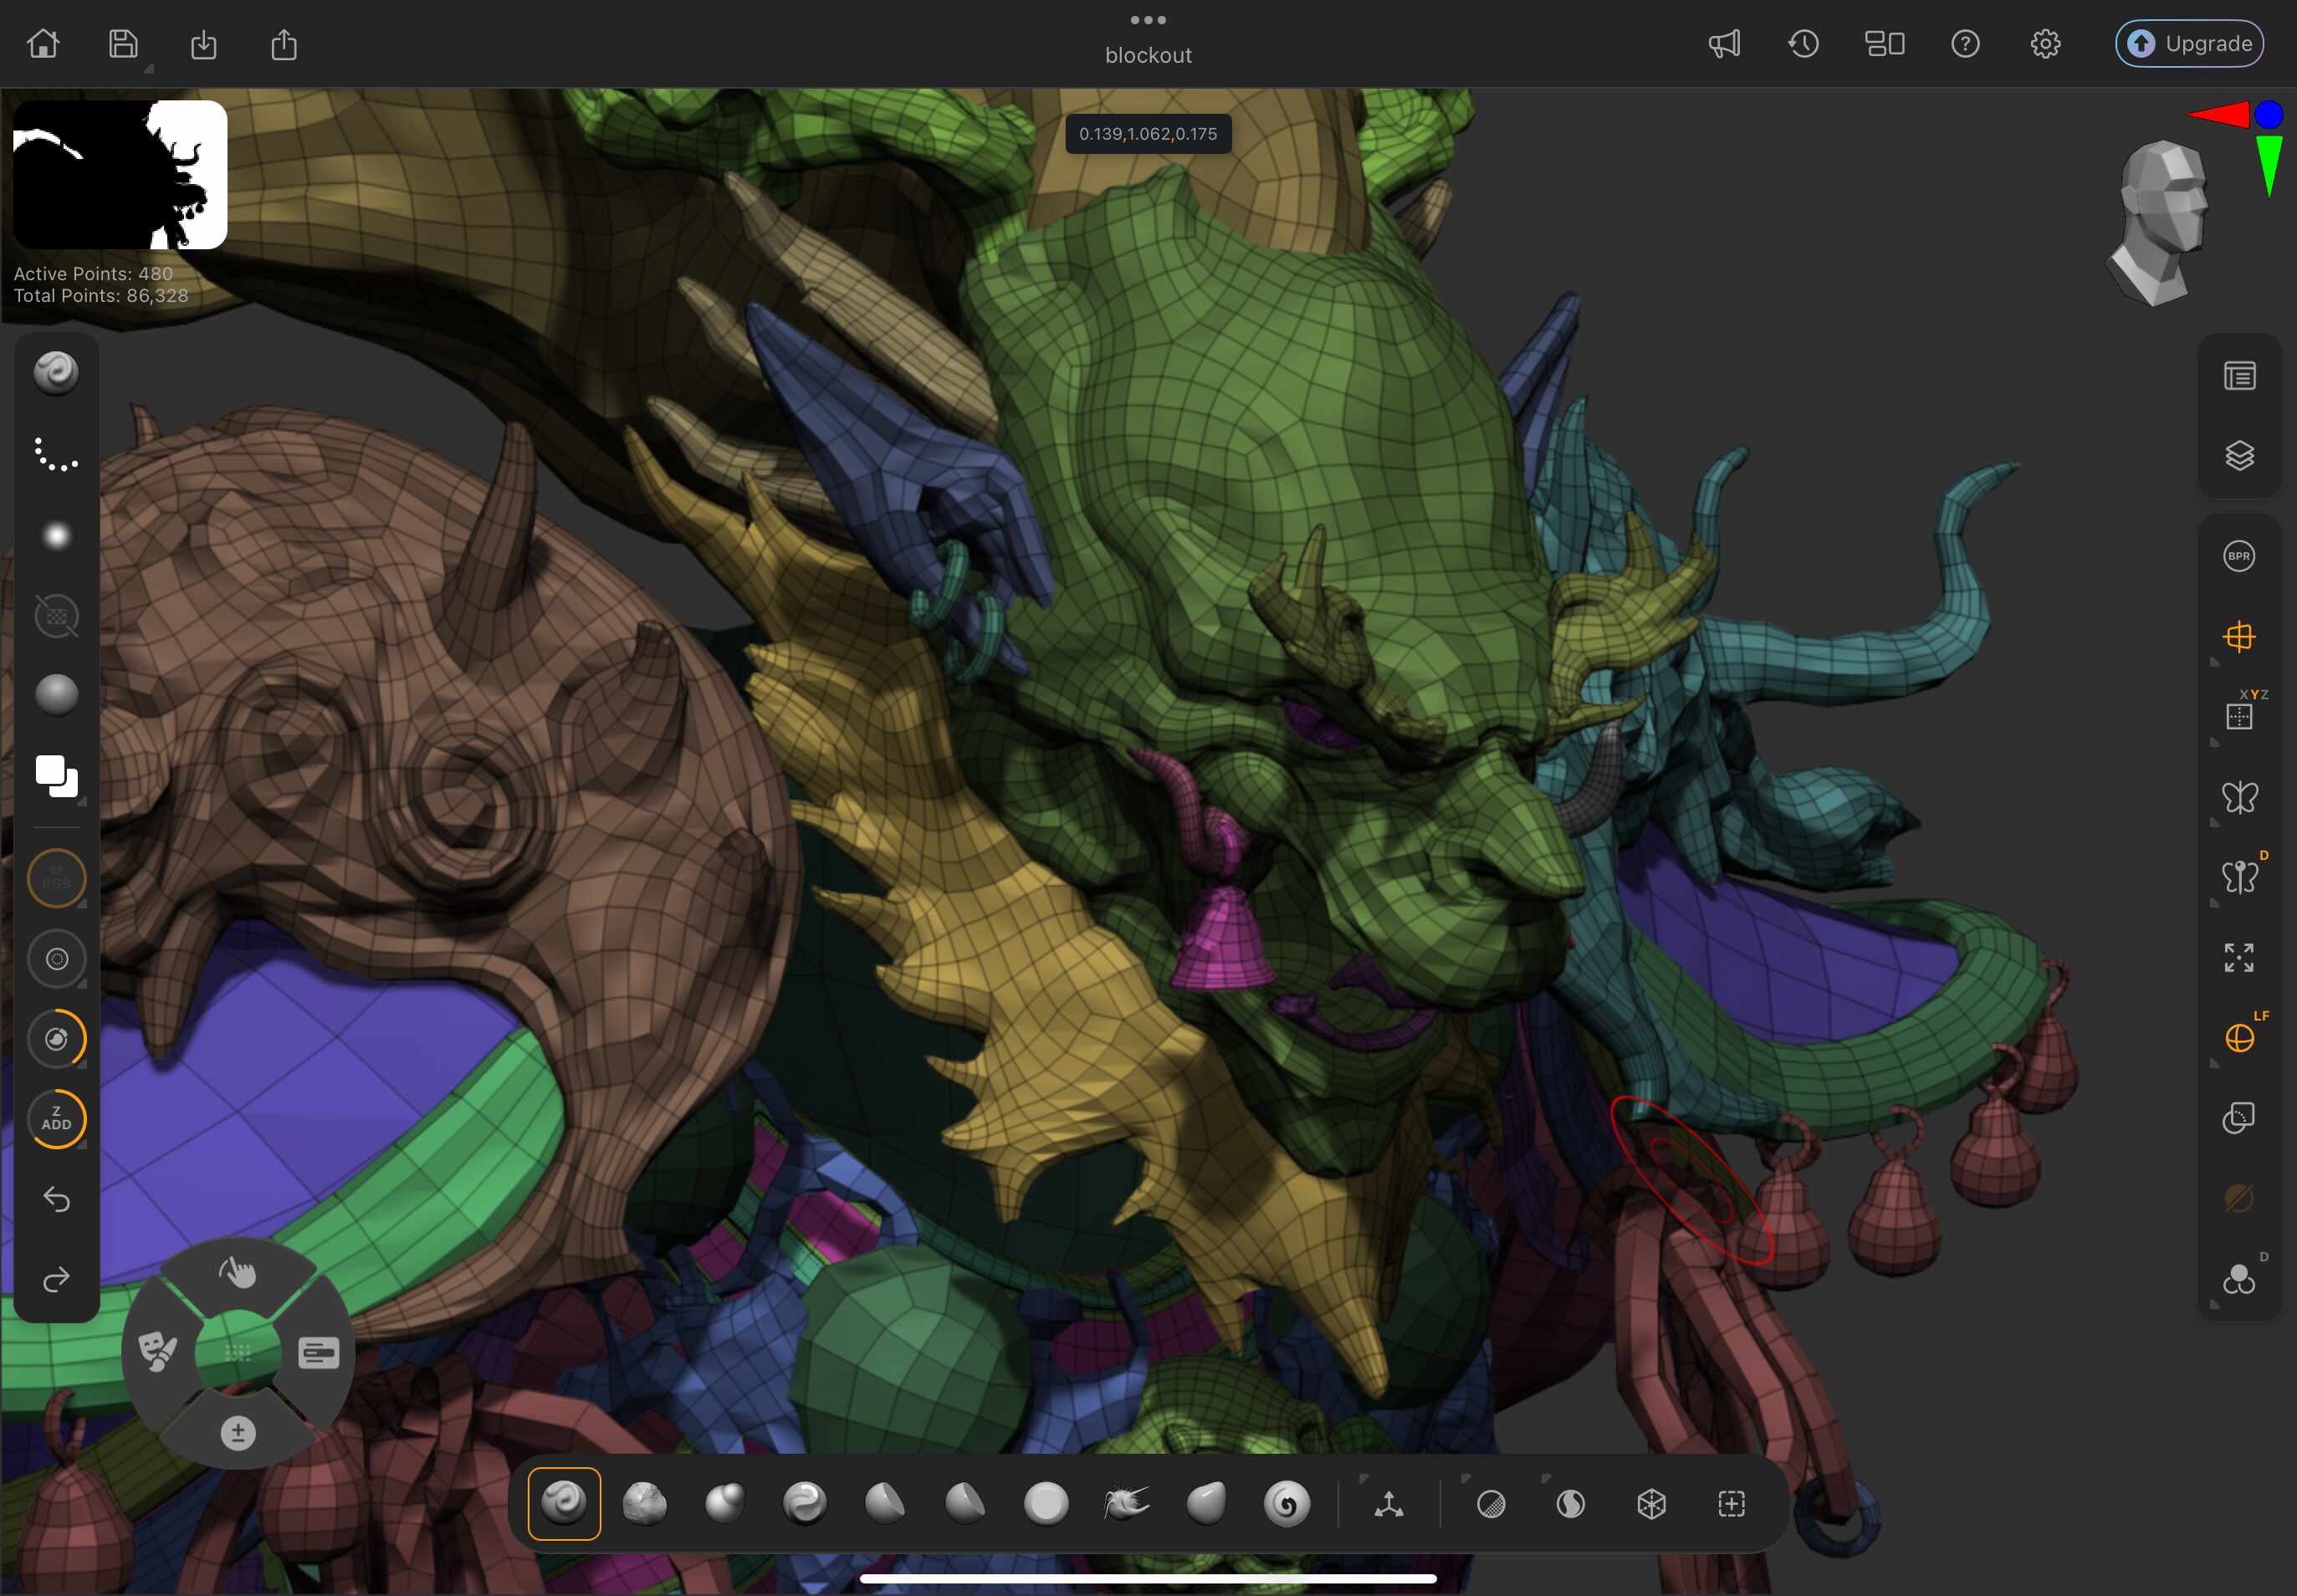Click the frame/fit view arrows icon
2297x1596 pixels.
coord(2239,957)
